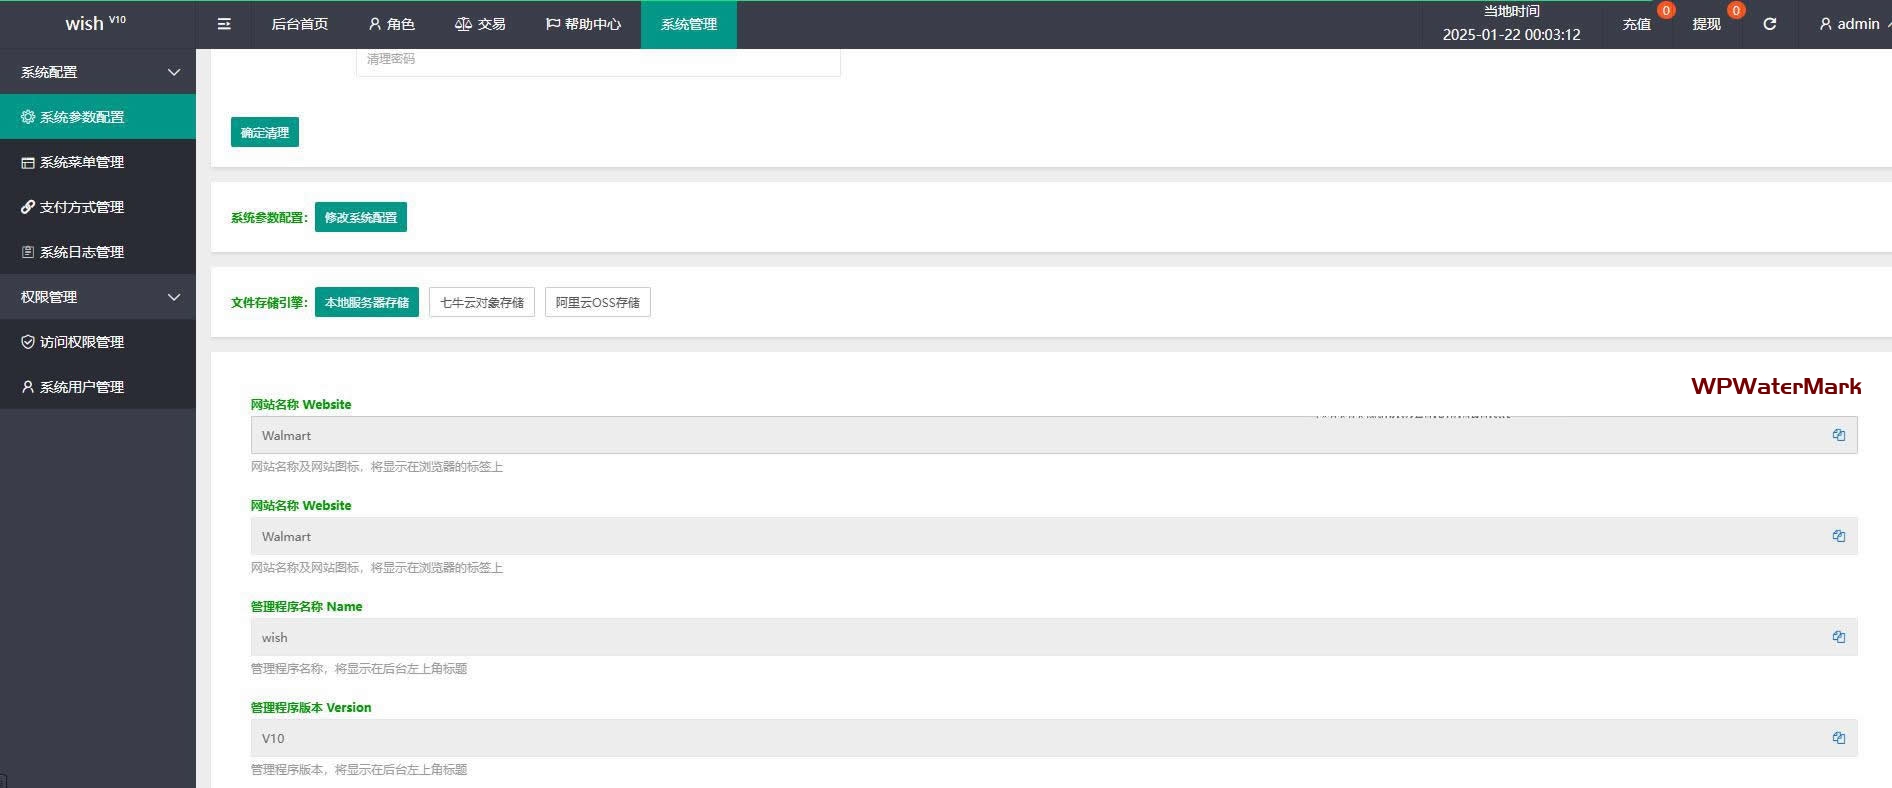Open 提现 withdrawal notifications
This screenshot has height=788, width=1892.
coord(1706,24)
